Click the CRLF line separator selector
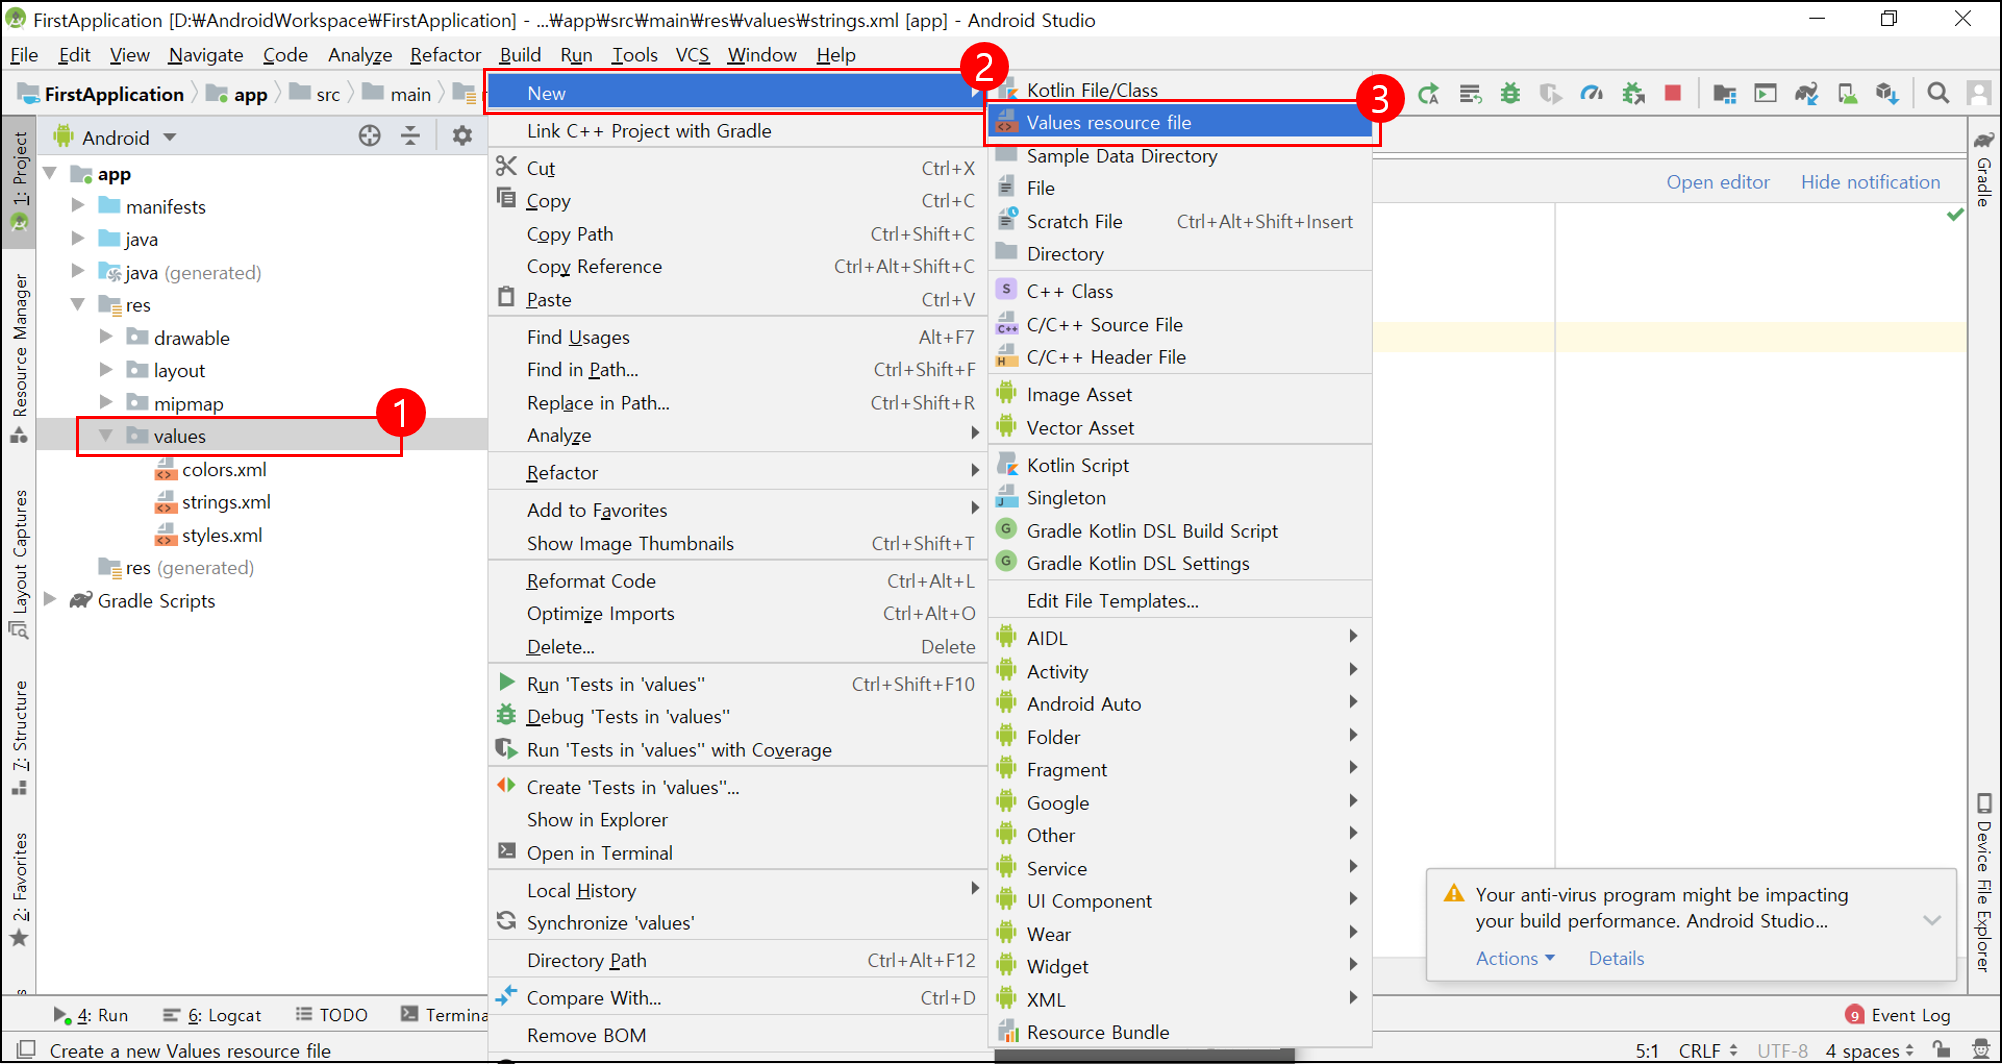The image size is (2002, 1064). pos(1708,1050)
